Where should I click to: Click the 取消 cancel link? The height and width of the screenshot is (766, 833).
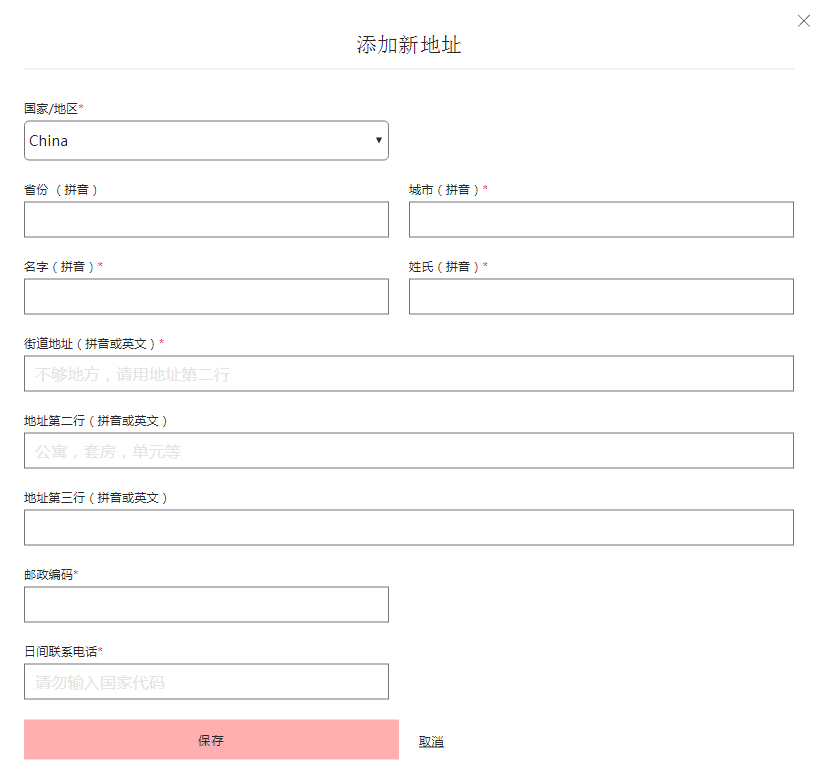point(431,740)
